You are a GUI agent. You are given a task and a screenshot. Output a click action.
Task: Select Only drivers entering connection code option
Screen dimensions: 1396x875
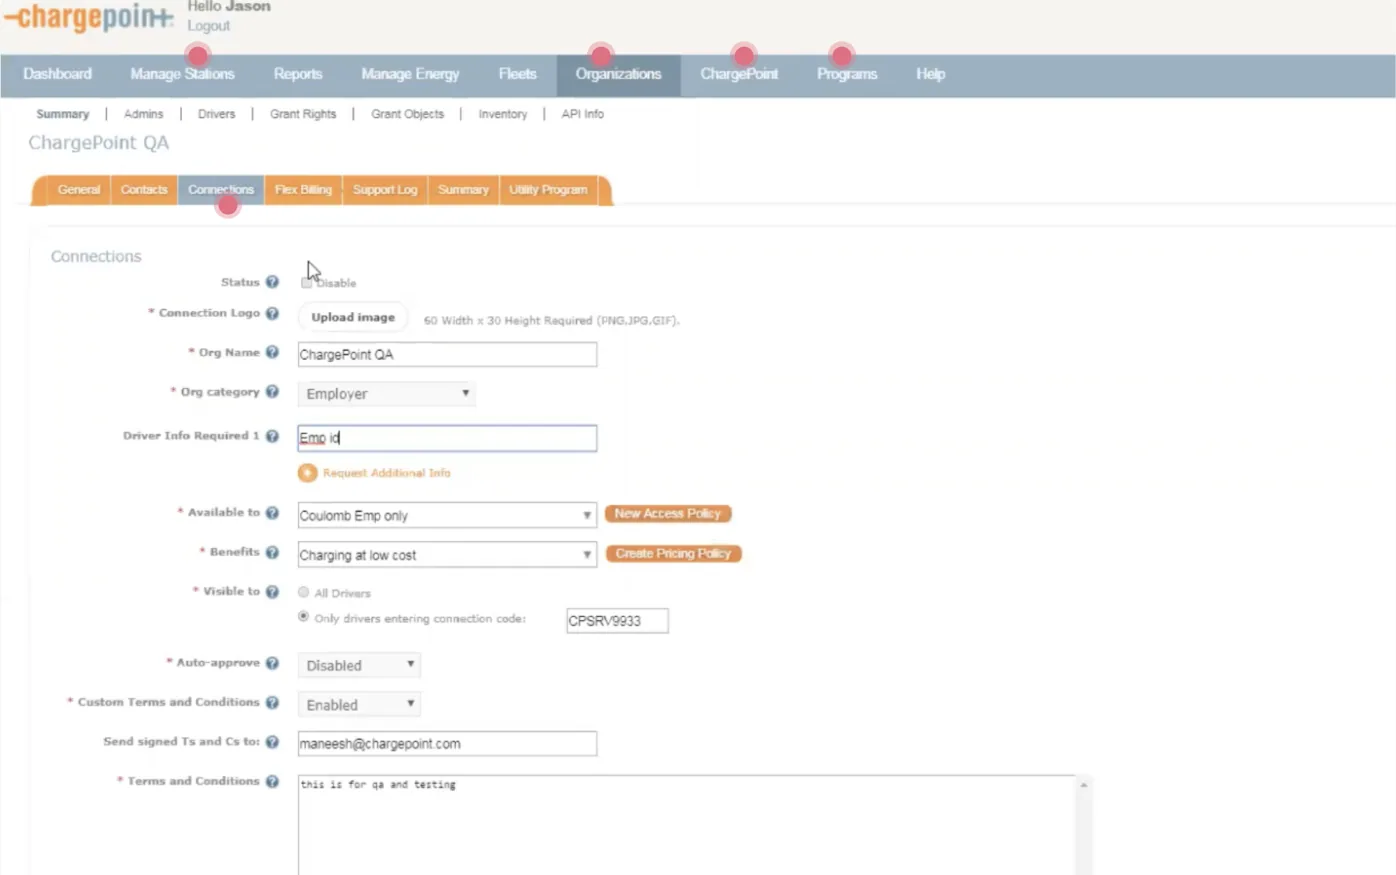pos(303,617)
